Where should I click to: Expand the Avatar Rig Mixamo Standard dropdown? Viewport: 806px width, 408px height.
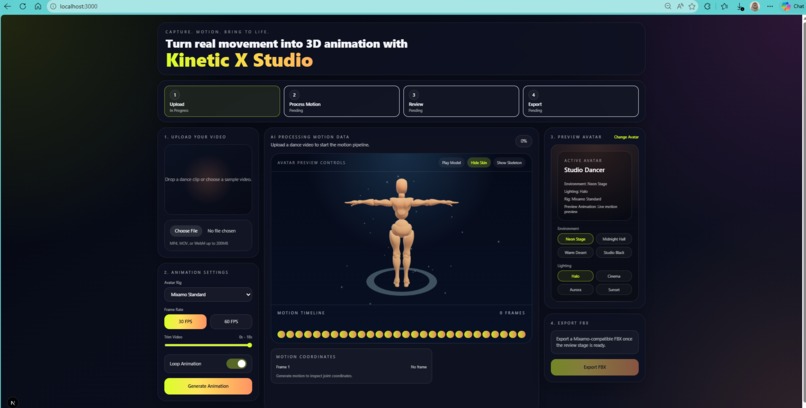208,294
